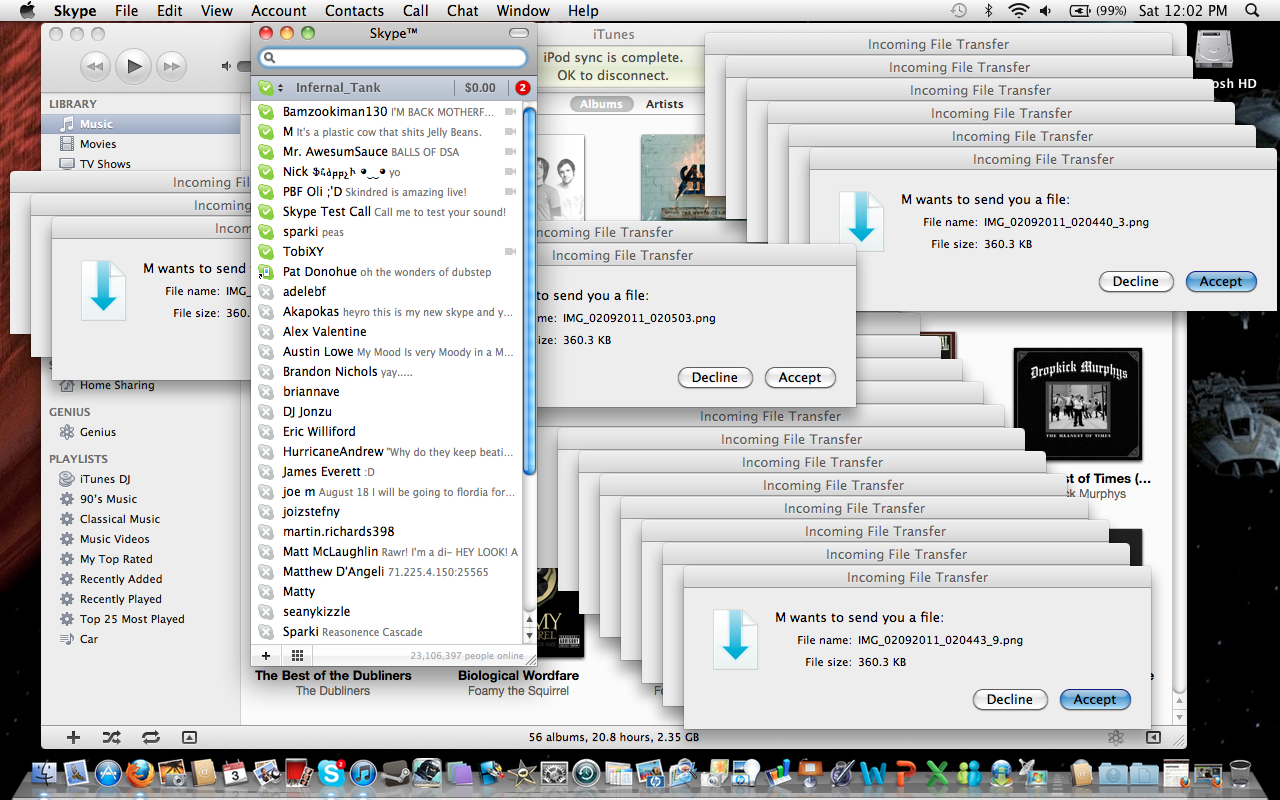Open Firefox from the Dock
The height and width of the screenshot is (800, 1280).
(x=140, y=773)
